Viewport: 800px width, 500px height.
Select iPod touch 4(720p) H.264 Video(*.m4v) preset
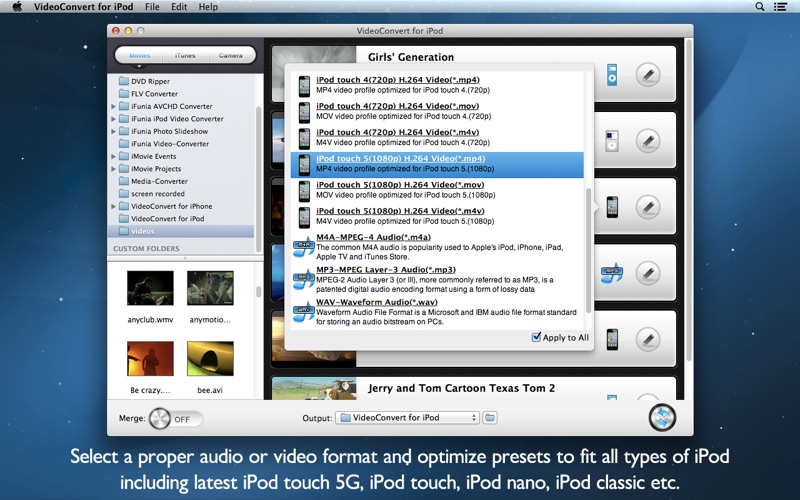point(437,137)
